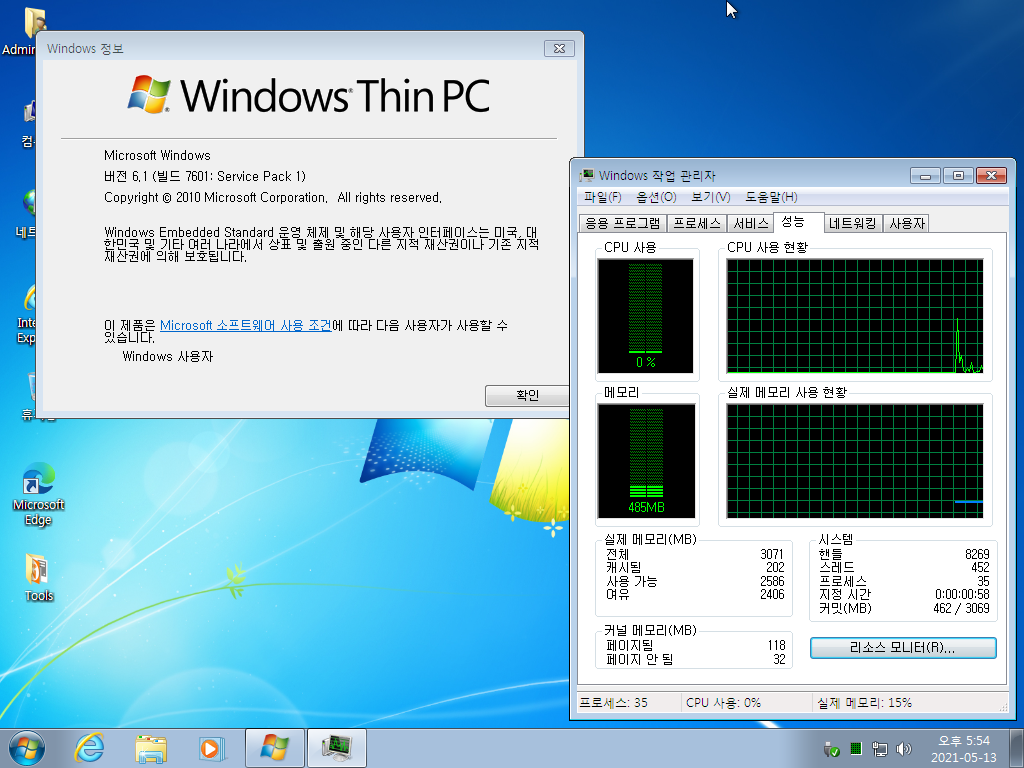Click the 스레드 value 452
This screenshot has height=768, width=1024.
(980, 567)
